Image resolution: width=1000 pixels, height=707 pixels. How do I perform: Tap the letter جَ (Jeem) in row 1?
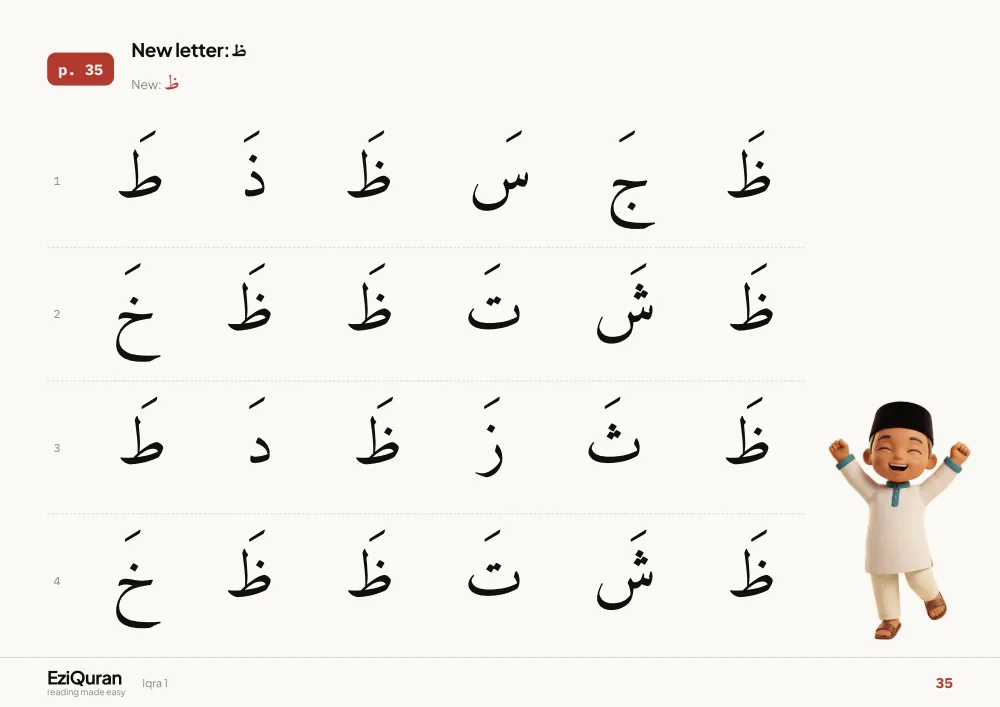[631, 180]
